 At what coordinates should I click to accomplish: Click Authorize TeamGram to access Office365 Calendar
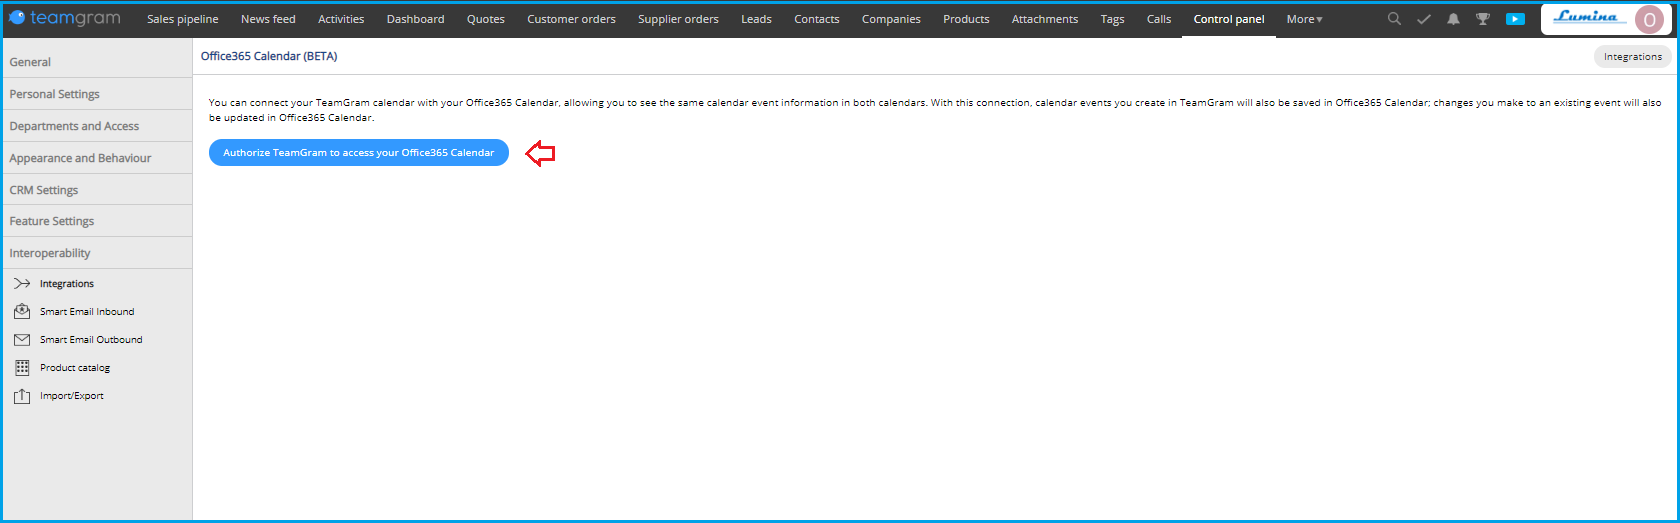click(359, 153)
